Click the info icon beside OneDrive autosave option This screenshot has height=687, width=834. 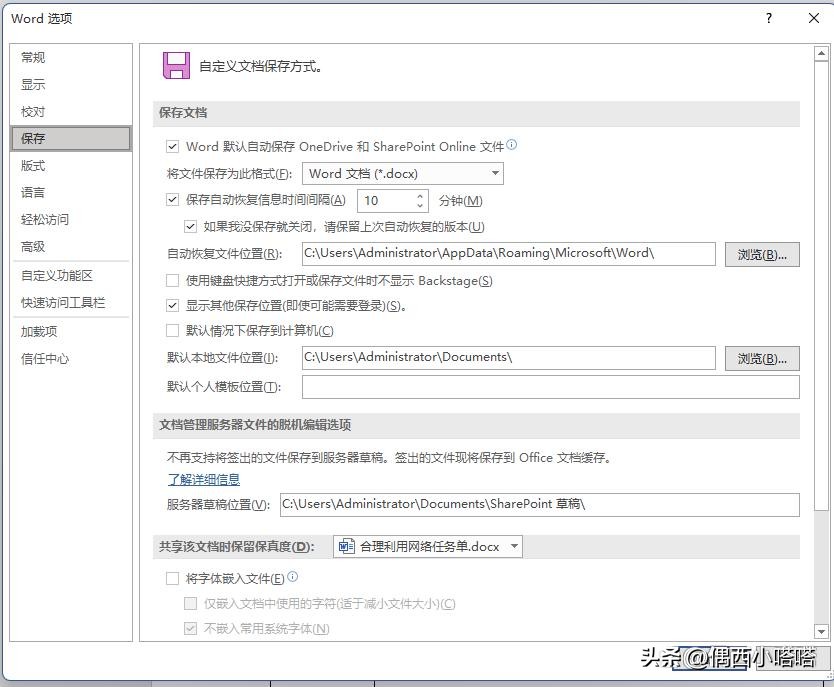511,145
